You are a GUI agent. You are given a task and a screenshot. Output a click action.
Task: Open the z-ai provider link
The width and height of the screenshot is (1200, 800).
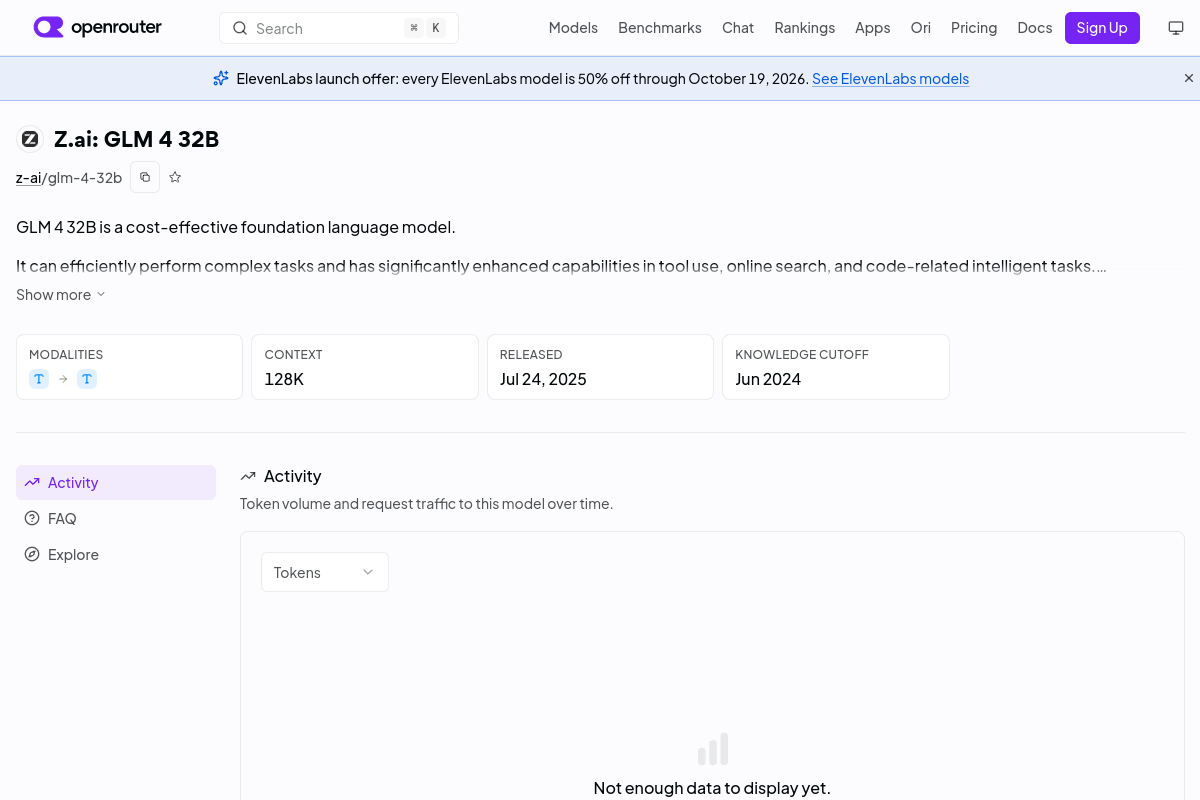(28, 178)
